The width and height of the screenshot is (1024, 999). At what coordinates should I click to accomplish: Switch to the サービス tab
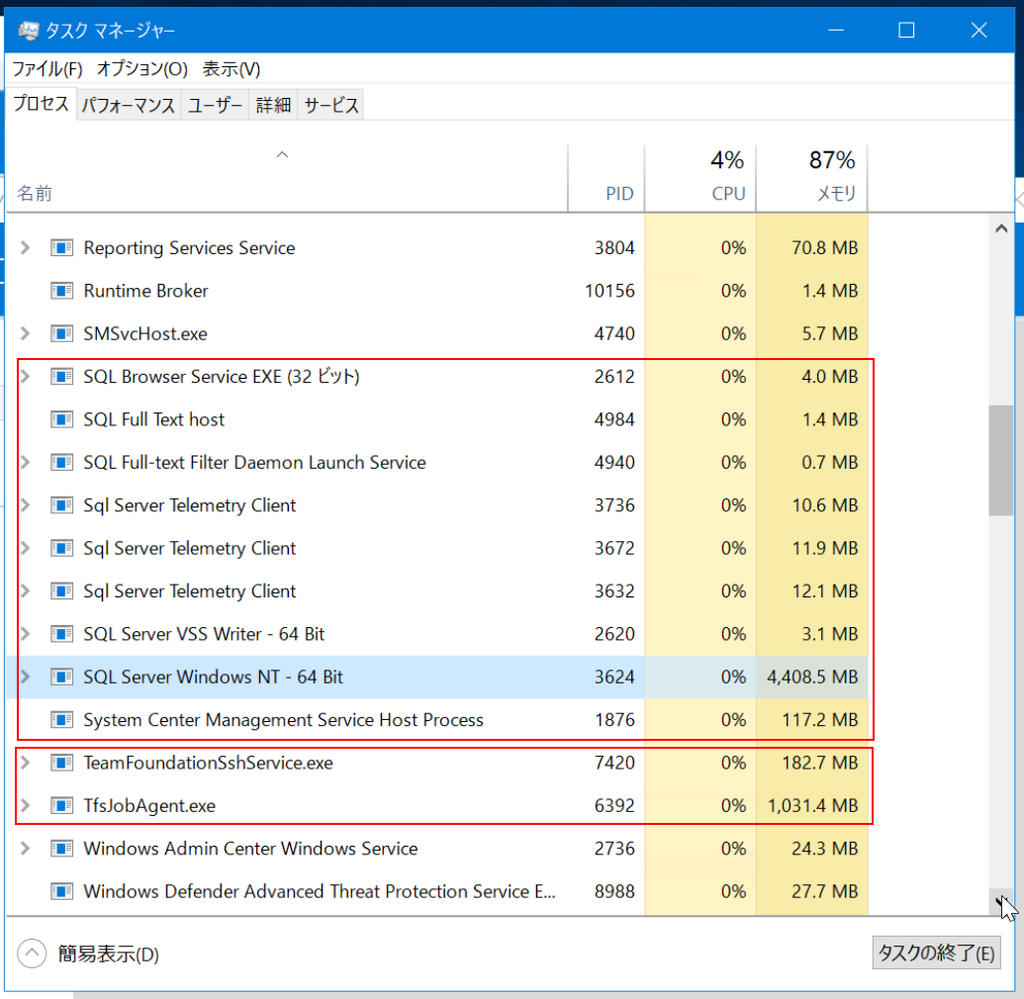[x=331, y=105]
